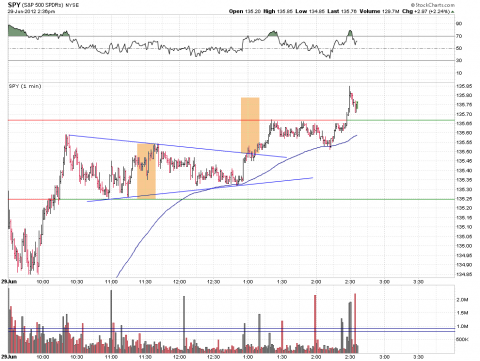Click the High value 135.85
Screen dimensions: 480x361
(285, 11)
